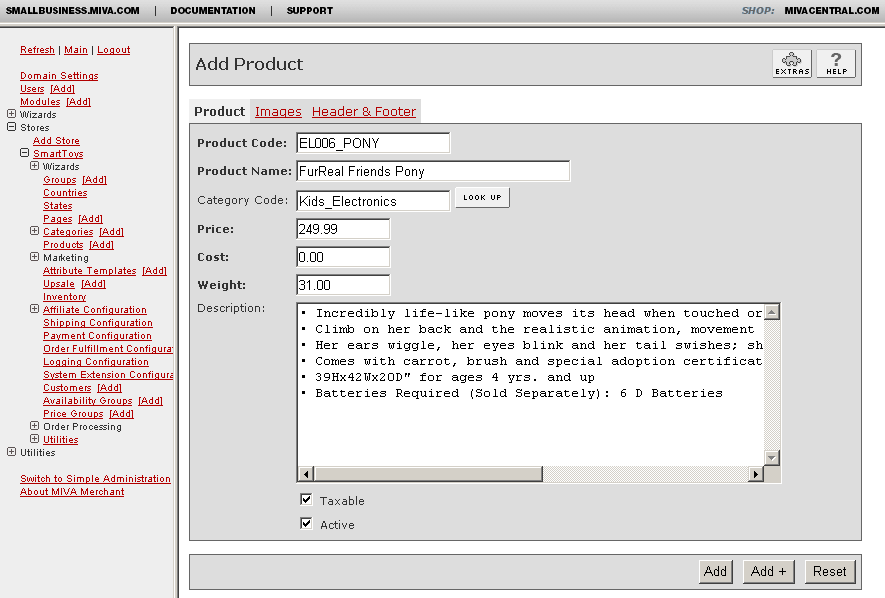Switch to the Images tab
Image resolution: width=885 pixels, height=598 pixels.
pos(278,112)
